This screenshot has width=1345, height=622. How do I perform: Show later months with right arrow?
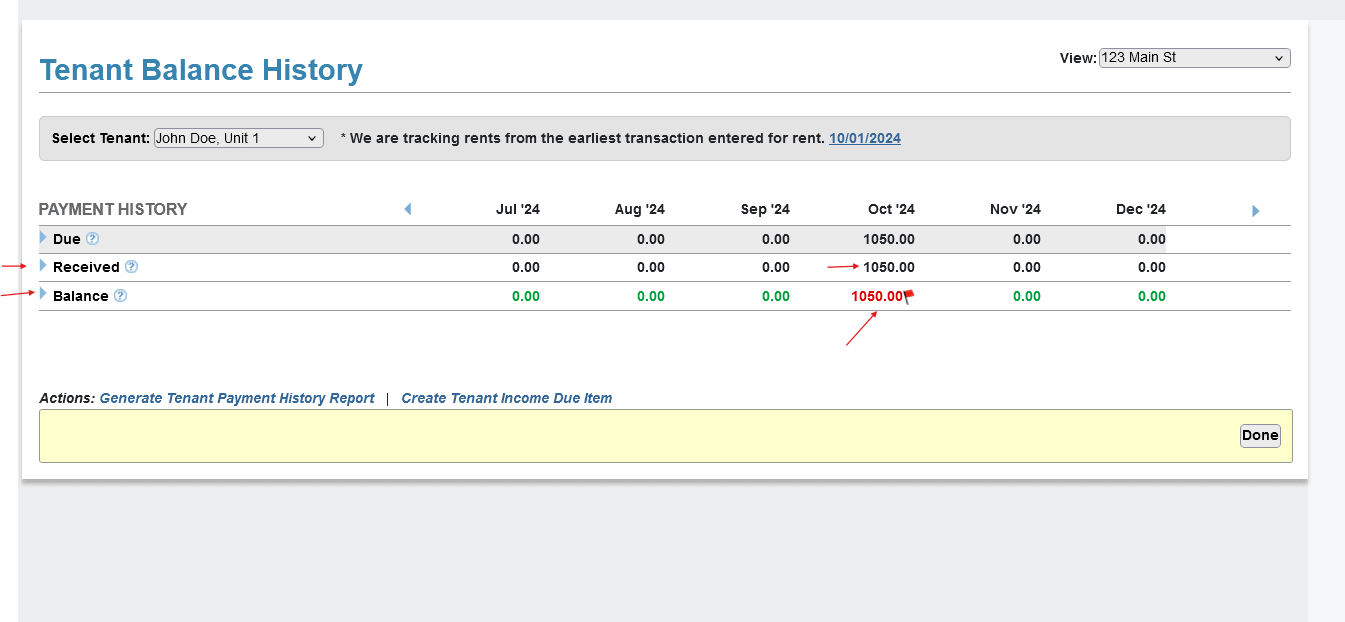tap(1256, 211)
